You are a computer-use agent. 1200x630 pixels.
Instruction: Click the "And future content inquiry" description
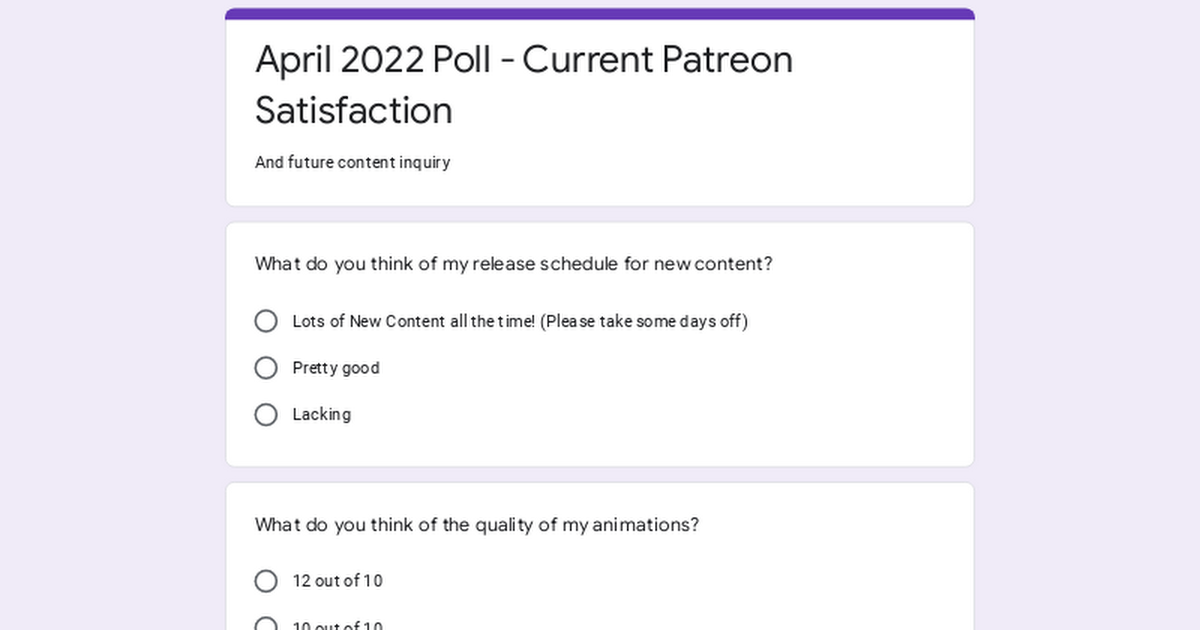353,162
